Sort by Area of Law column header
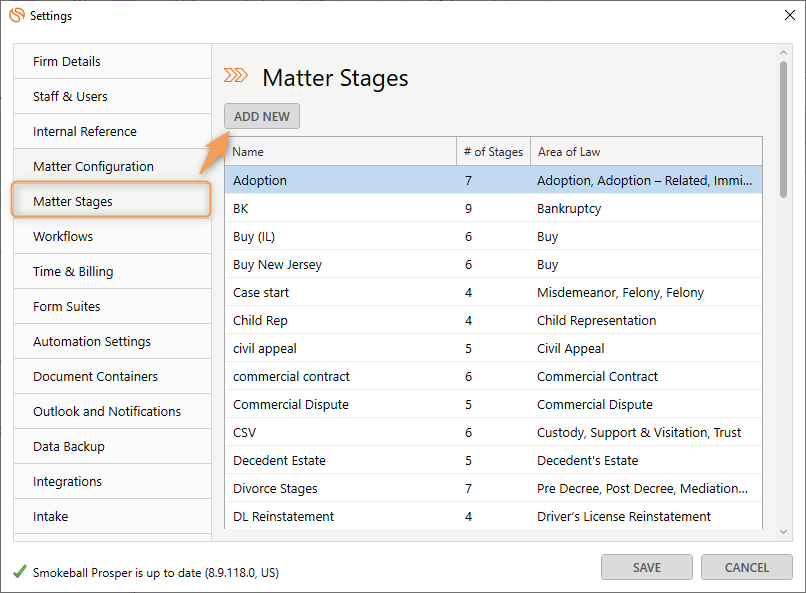806x593 pixels. [646, 152]
